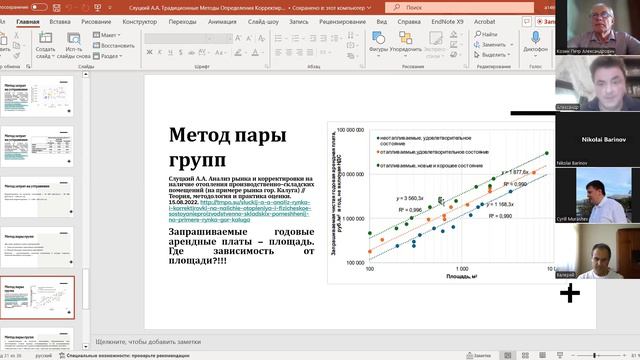Open the EndNote X9 tab

pos(447,22)
